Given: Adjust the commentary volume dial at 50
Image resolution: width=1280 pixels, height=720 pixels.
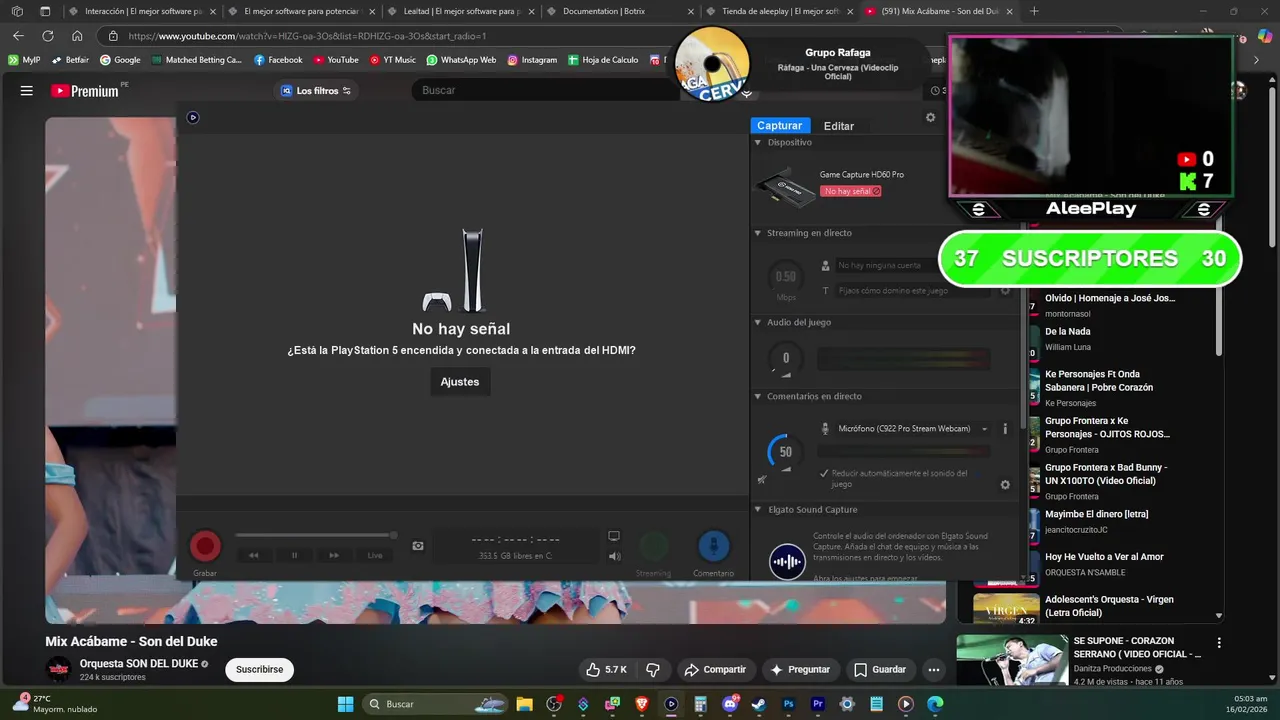Looking at the screenshot, I should (785, 452).
